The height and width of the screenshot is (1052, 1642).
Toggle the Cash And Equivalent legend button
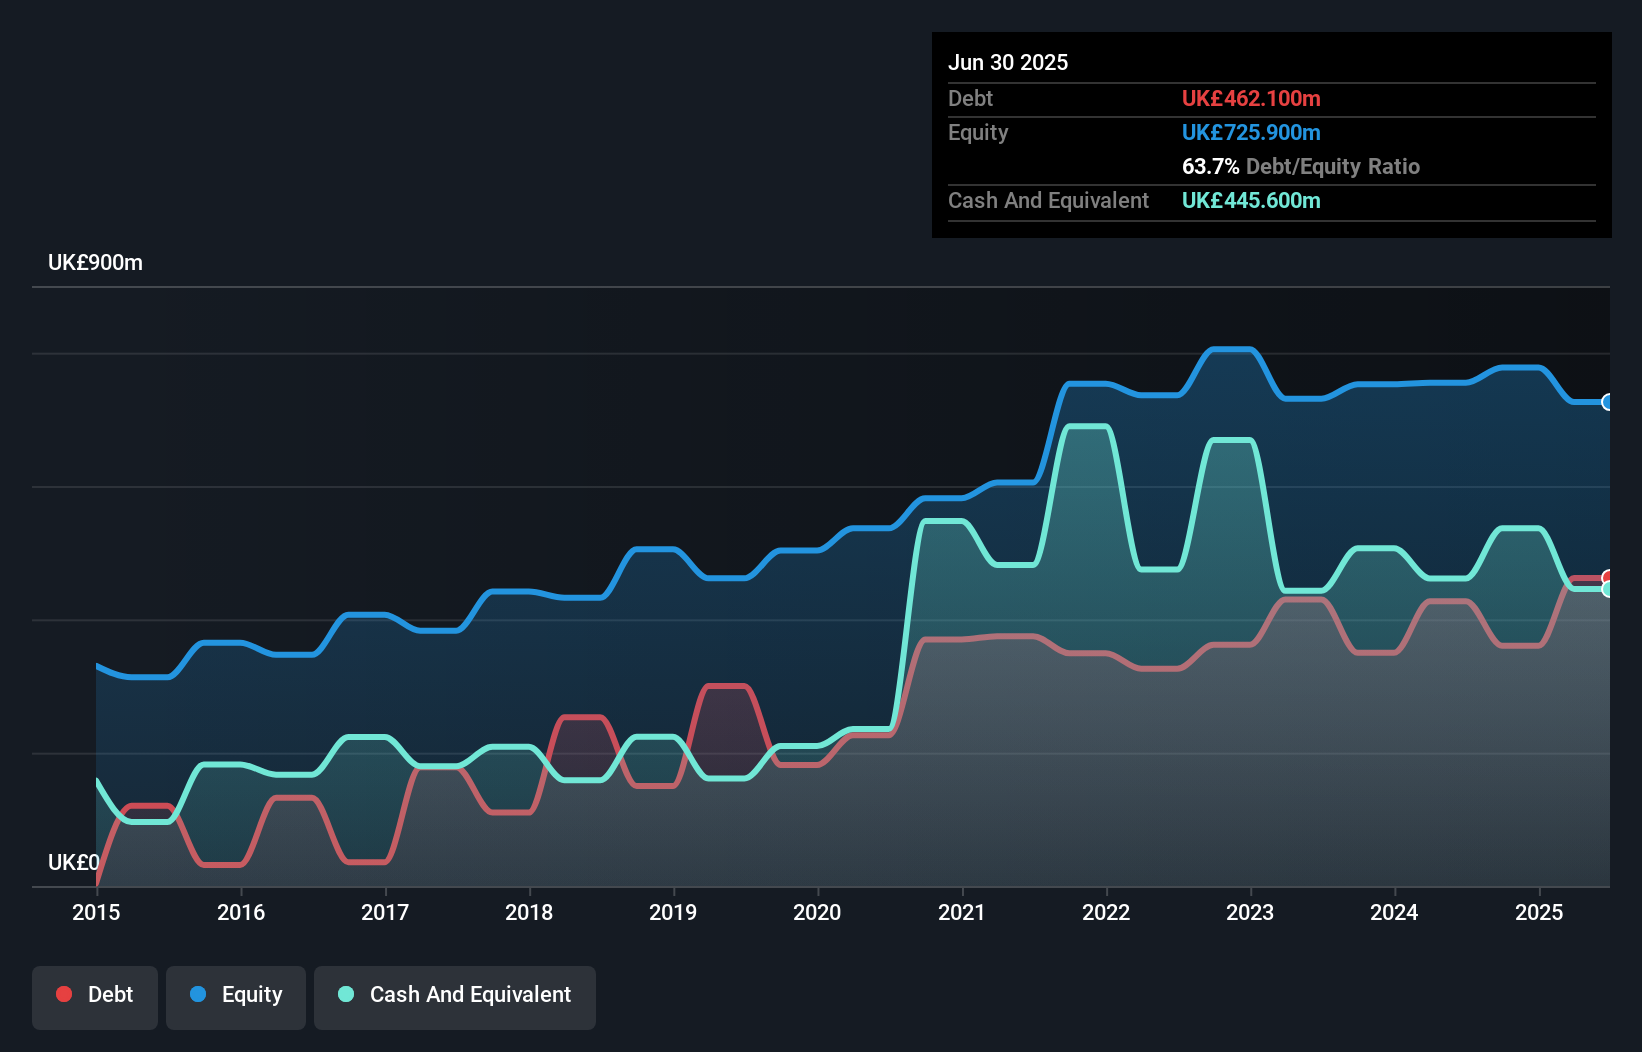click(455, 996)
